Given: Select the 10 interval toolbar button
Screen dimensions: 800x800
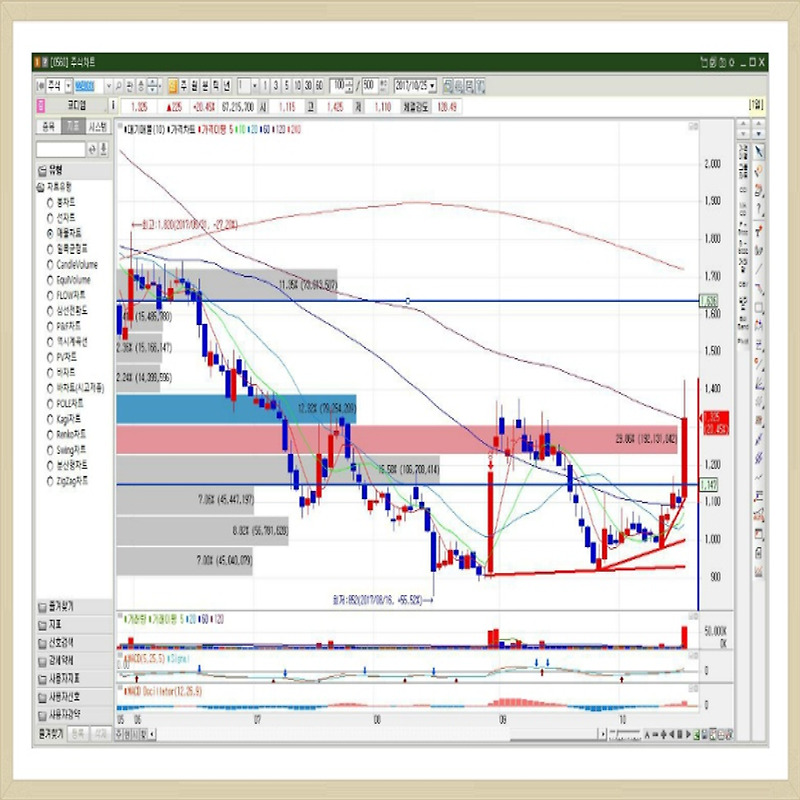Looking at the screenshot, I should [x=297, y=86].
